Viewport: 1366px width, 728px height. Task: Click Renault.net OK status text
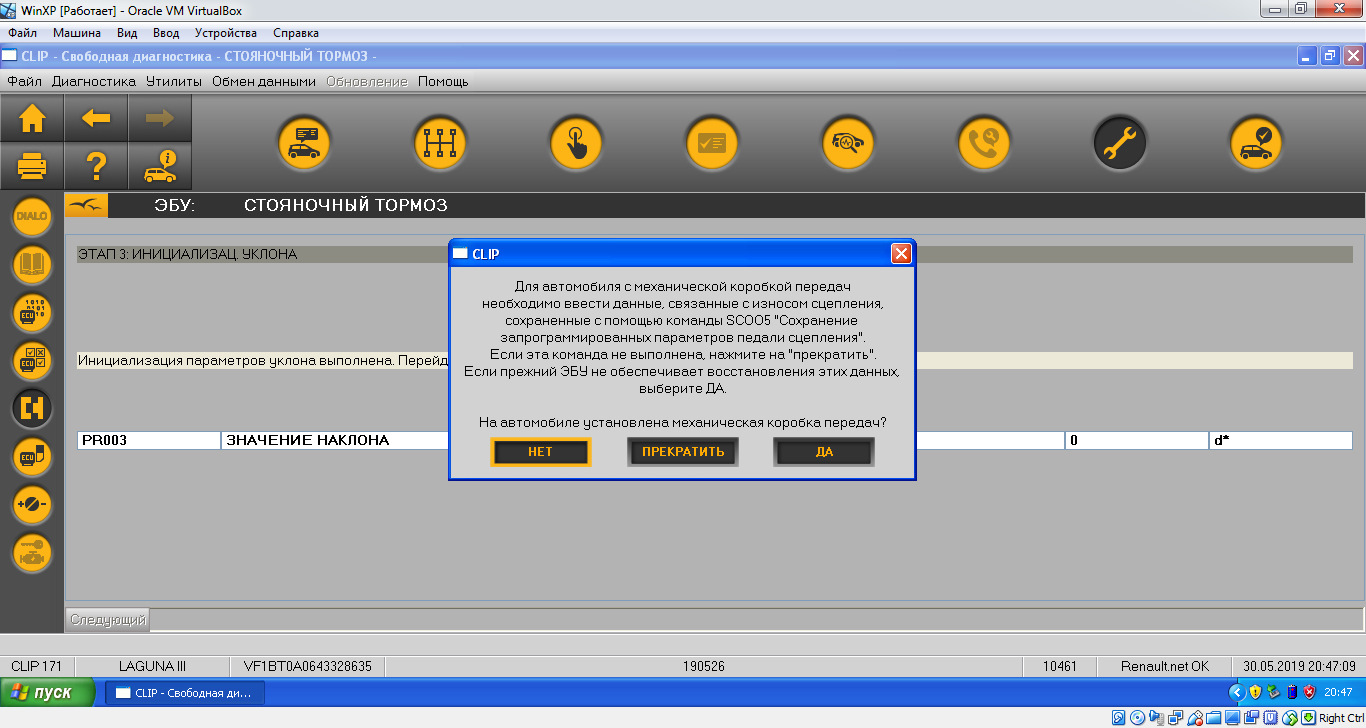point(1165,666)
